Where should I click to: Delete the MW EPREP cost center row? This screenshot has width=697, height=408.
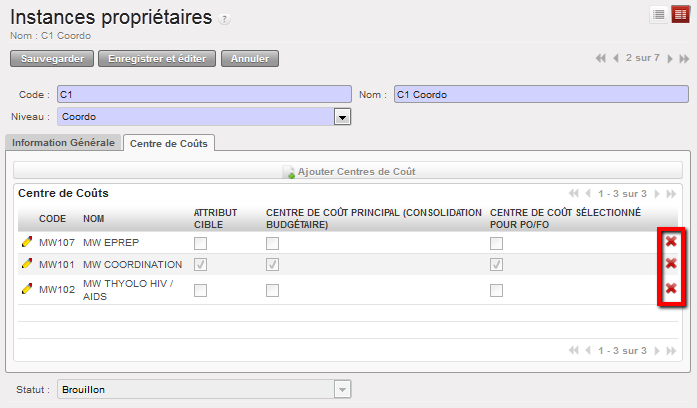[x=671, y=242]
